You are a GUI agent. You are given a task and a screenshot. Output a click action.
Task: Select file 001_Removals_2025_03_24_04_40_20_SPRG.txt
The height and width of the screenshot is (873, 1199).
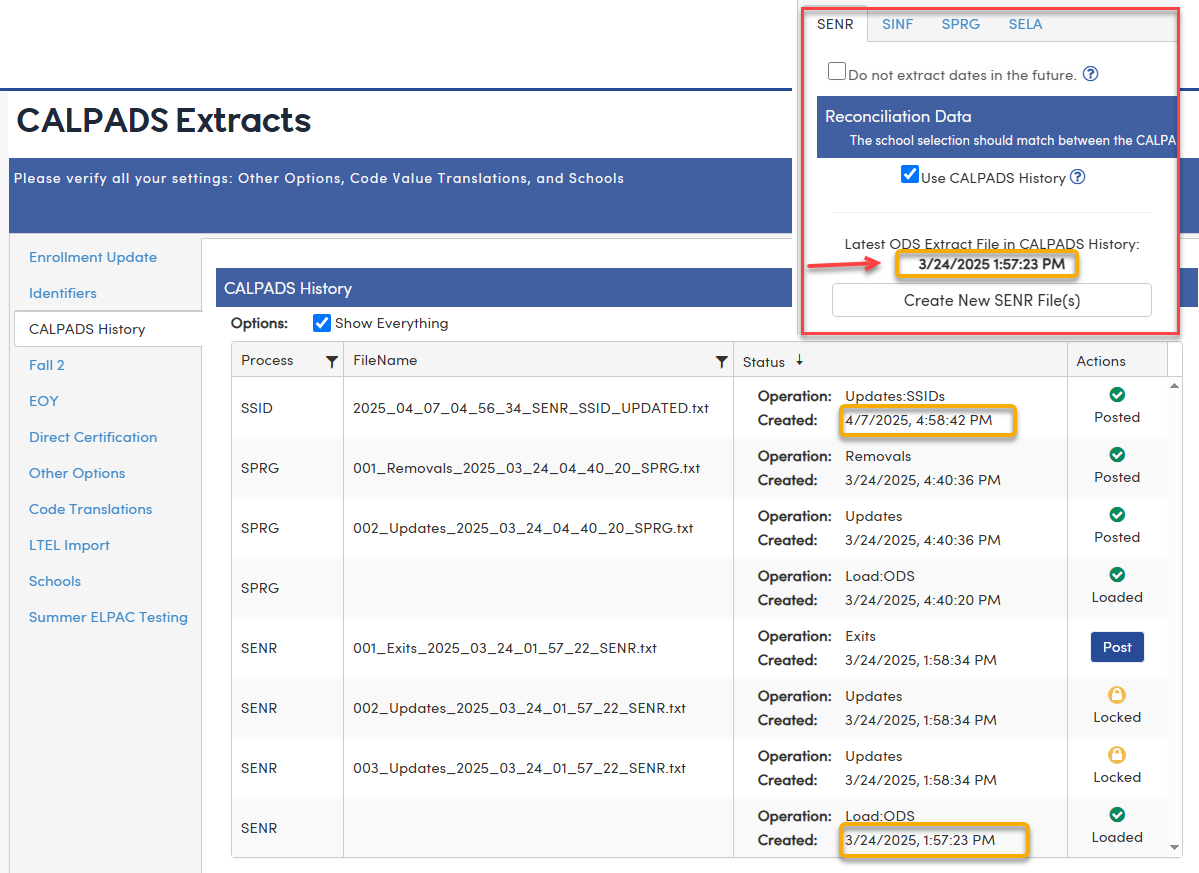(527, 468)
